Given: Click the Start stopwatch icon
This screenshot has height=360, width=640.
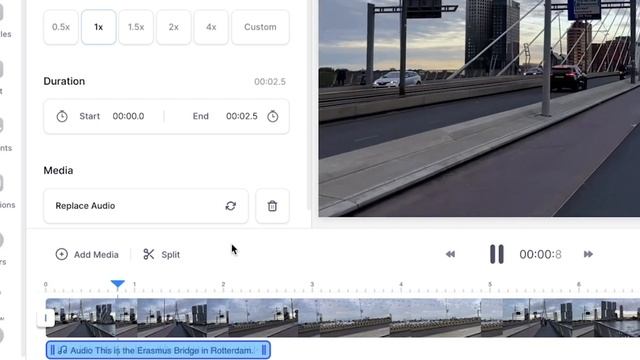Looking at the screenshot, I should click(62, 116).
